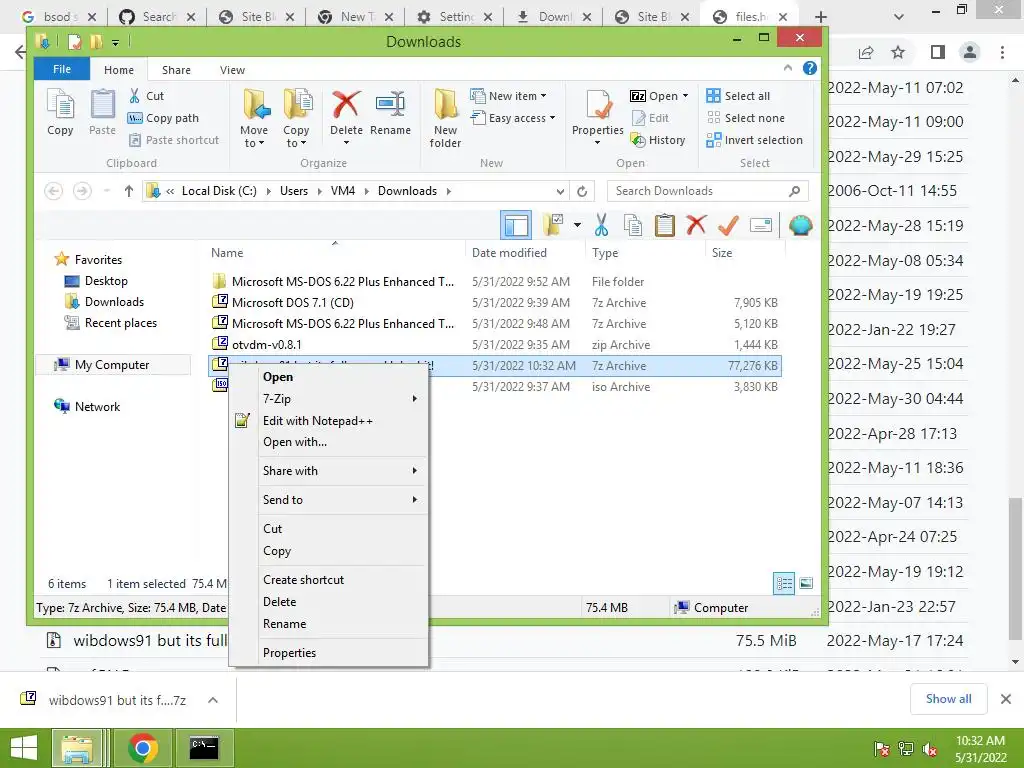Go up one folder with the arrow
Image resolution: width=1024 pixels, height=768 pixels.
[x=129, y=191]
